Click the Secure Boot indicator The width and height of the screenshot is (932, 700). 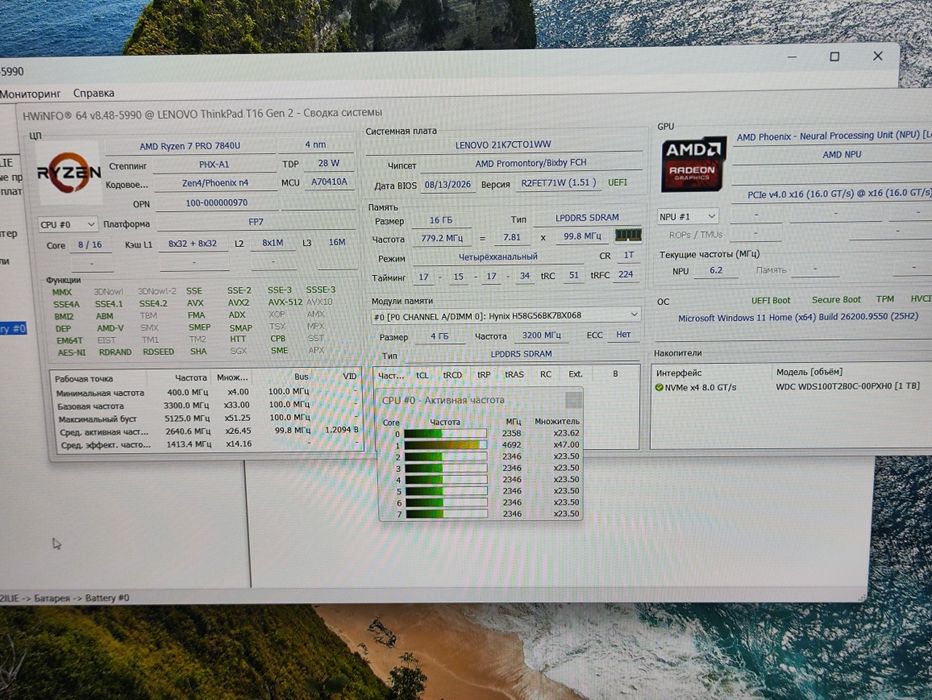(x=836, y=300)
